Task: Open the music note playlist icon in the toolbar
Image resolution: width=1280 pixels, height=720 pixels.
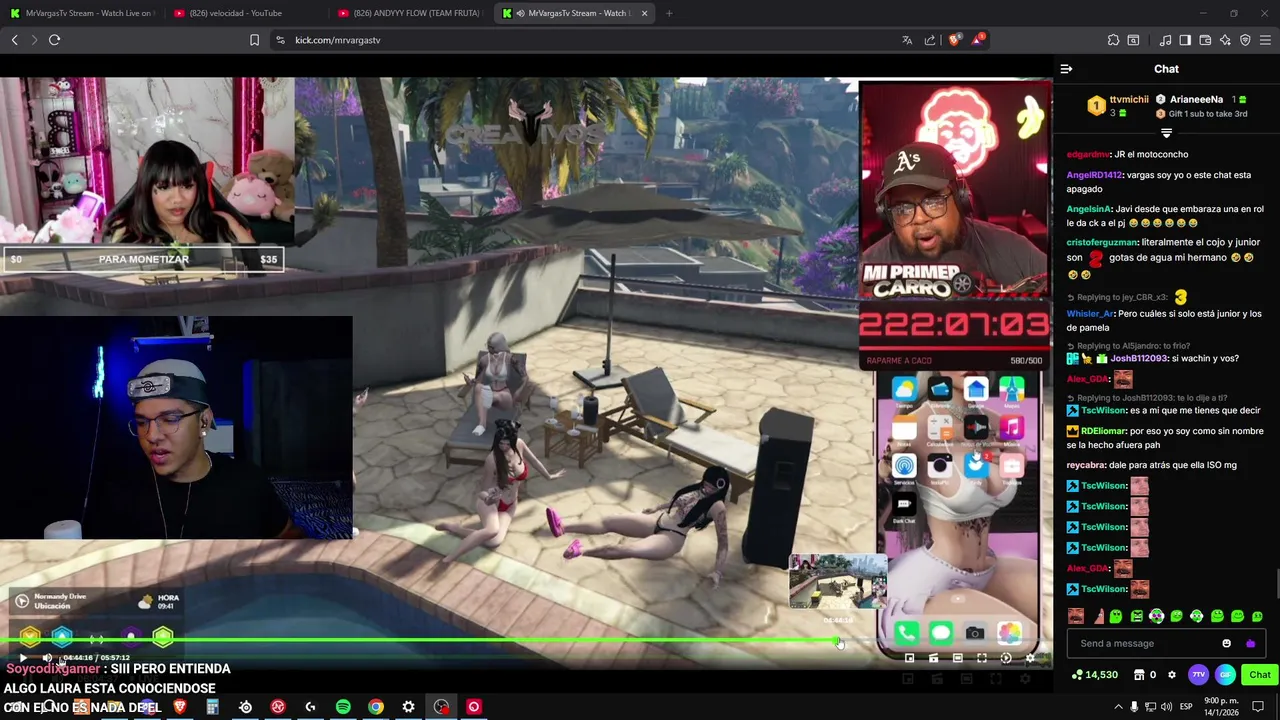Action: click(1165, 40)
